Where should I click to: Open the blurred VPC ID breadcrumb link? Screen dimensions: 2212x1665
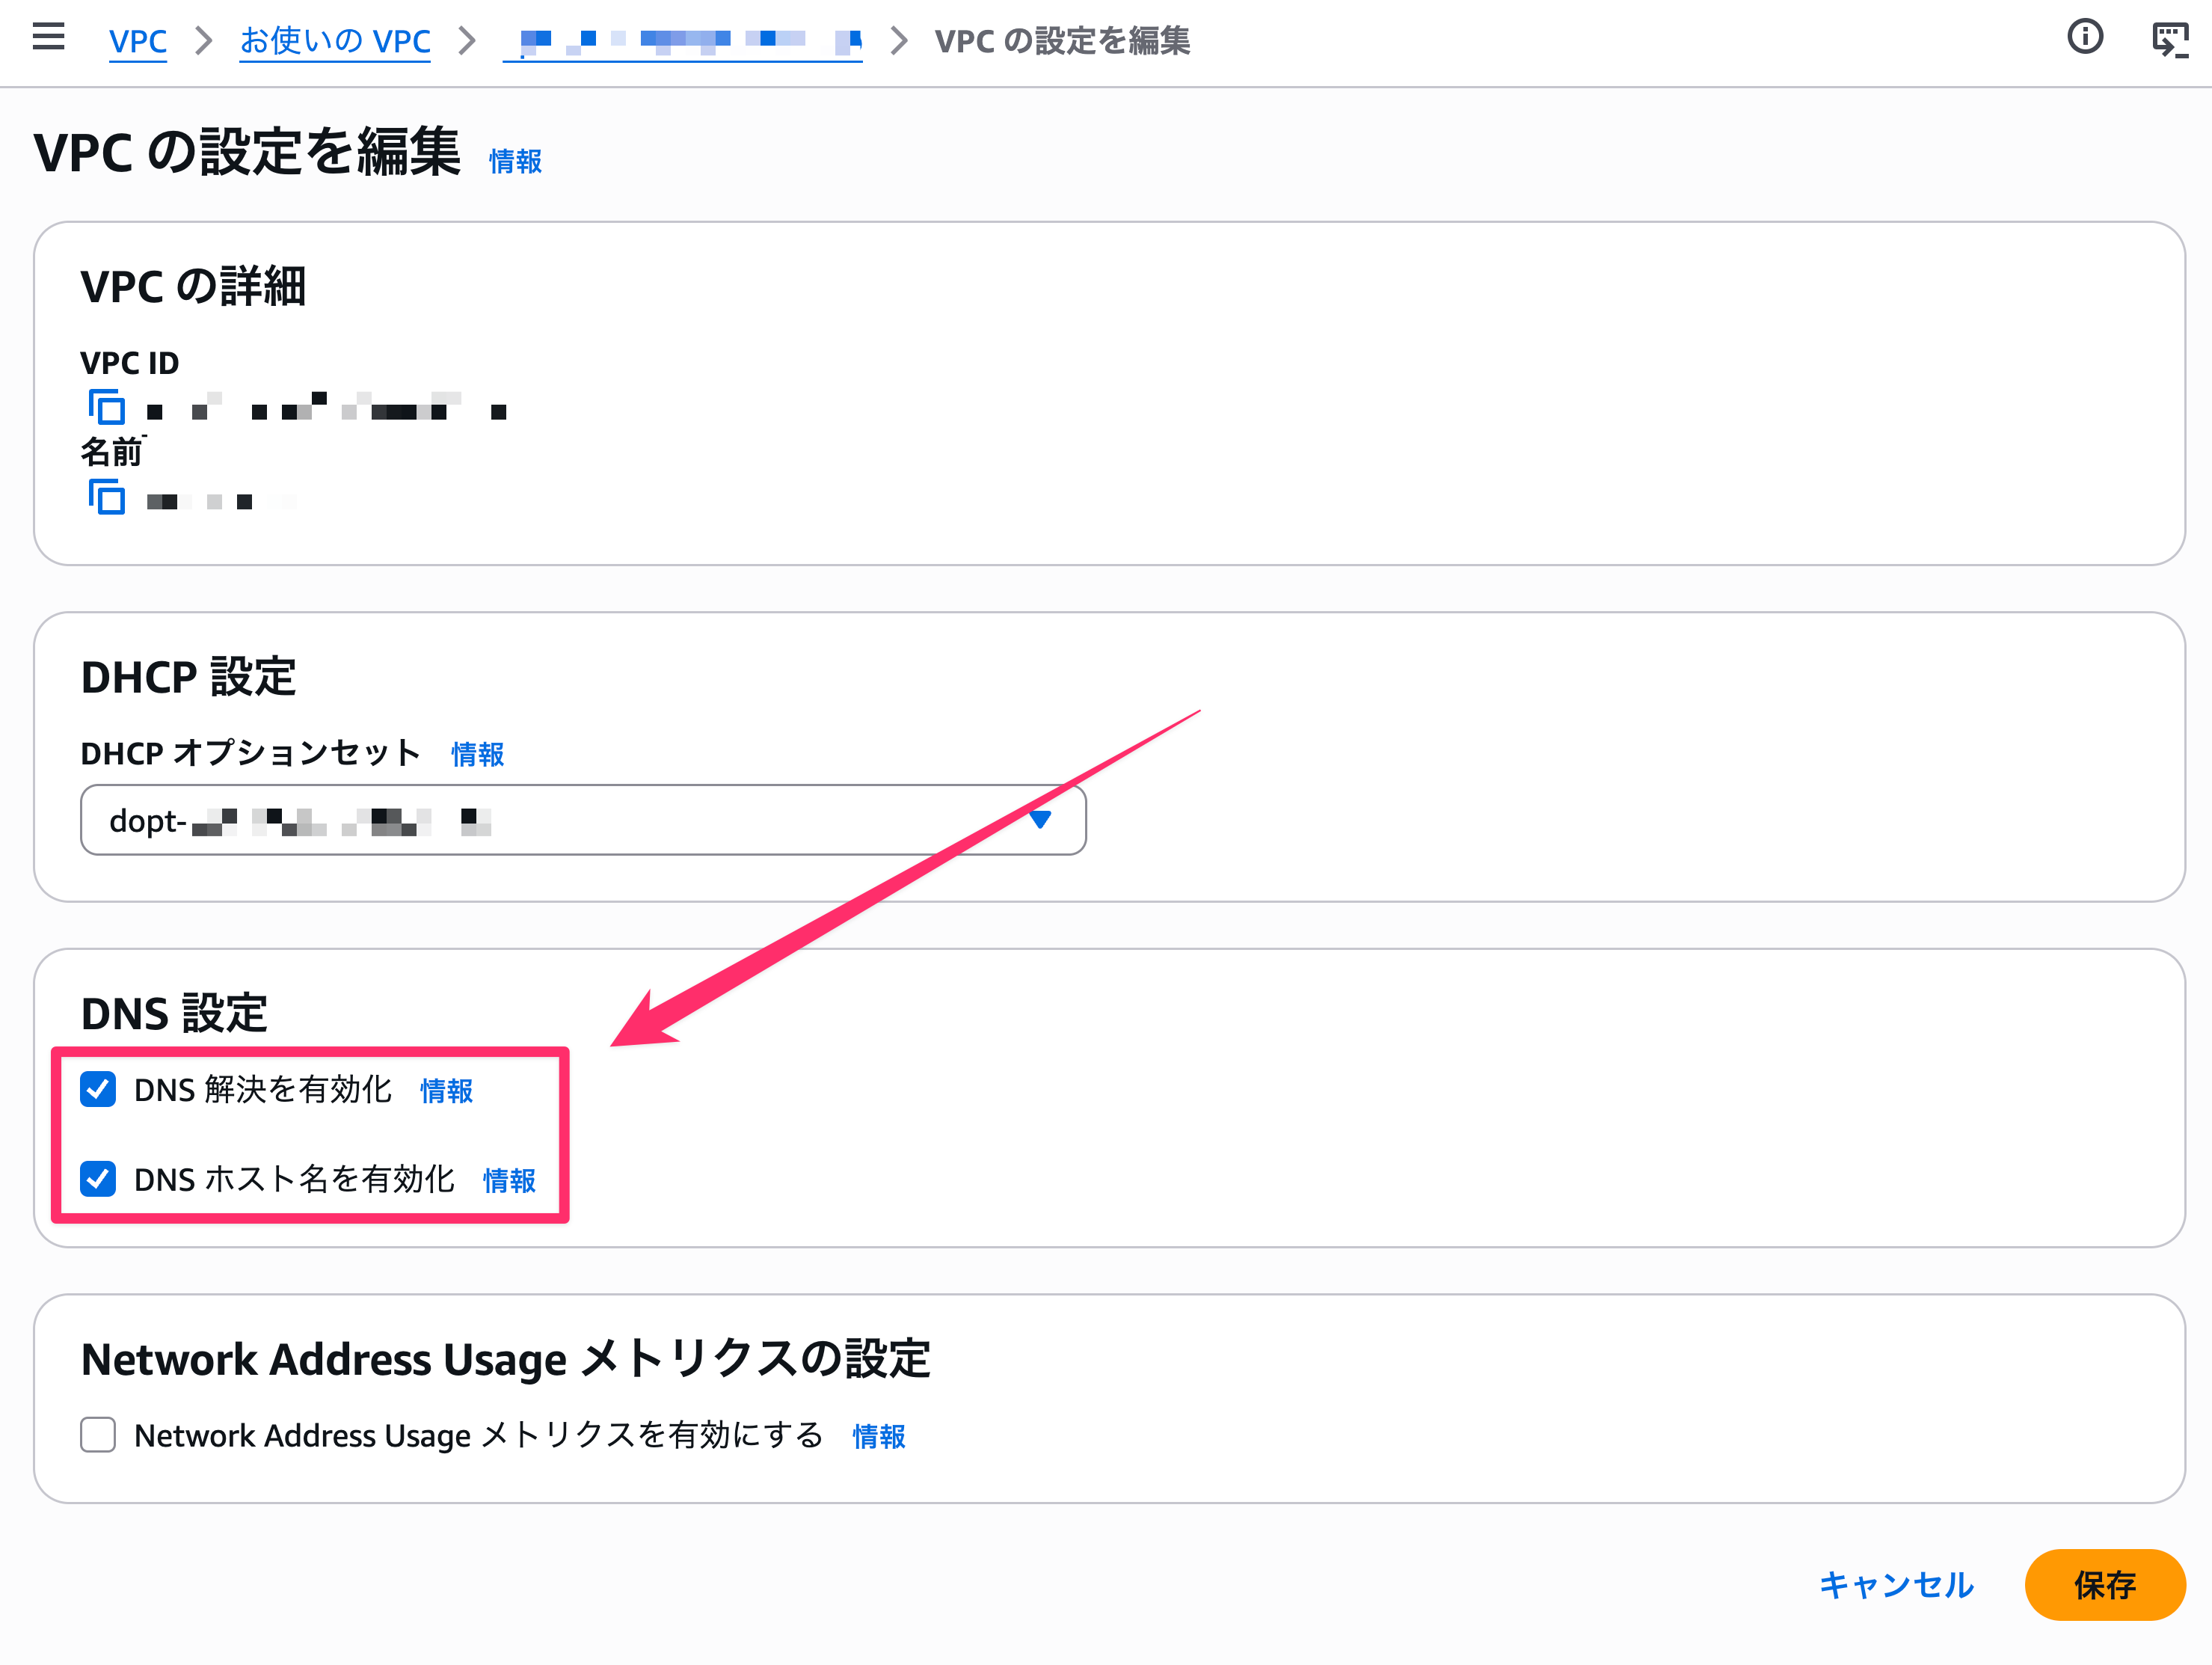click(682, 41)
